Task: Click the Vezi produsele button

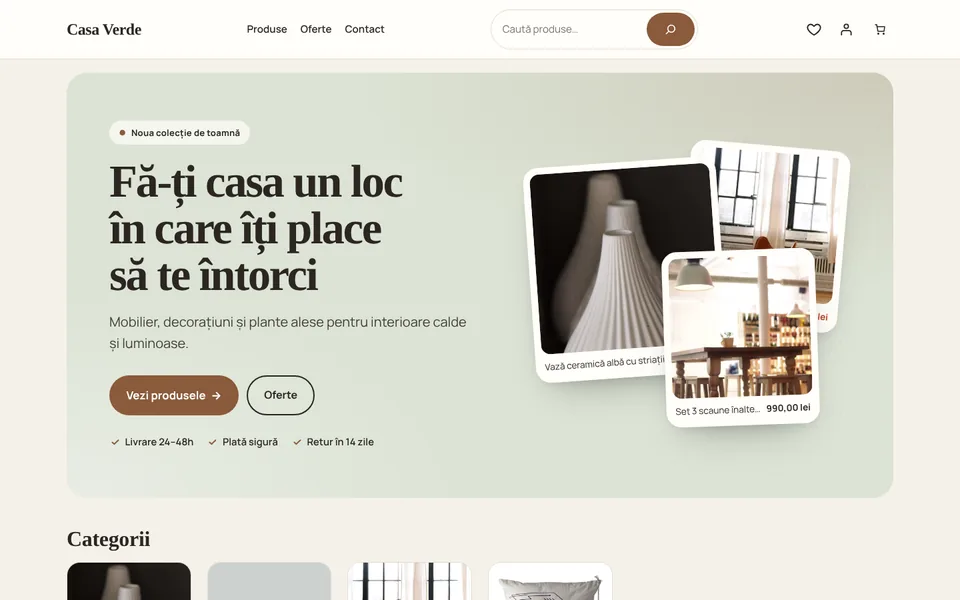Action: tap(174, 396)
